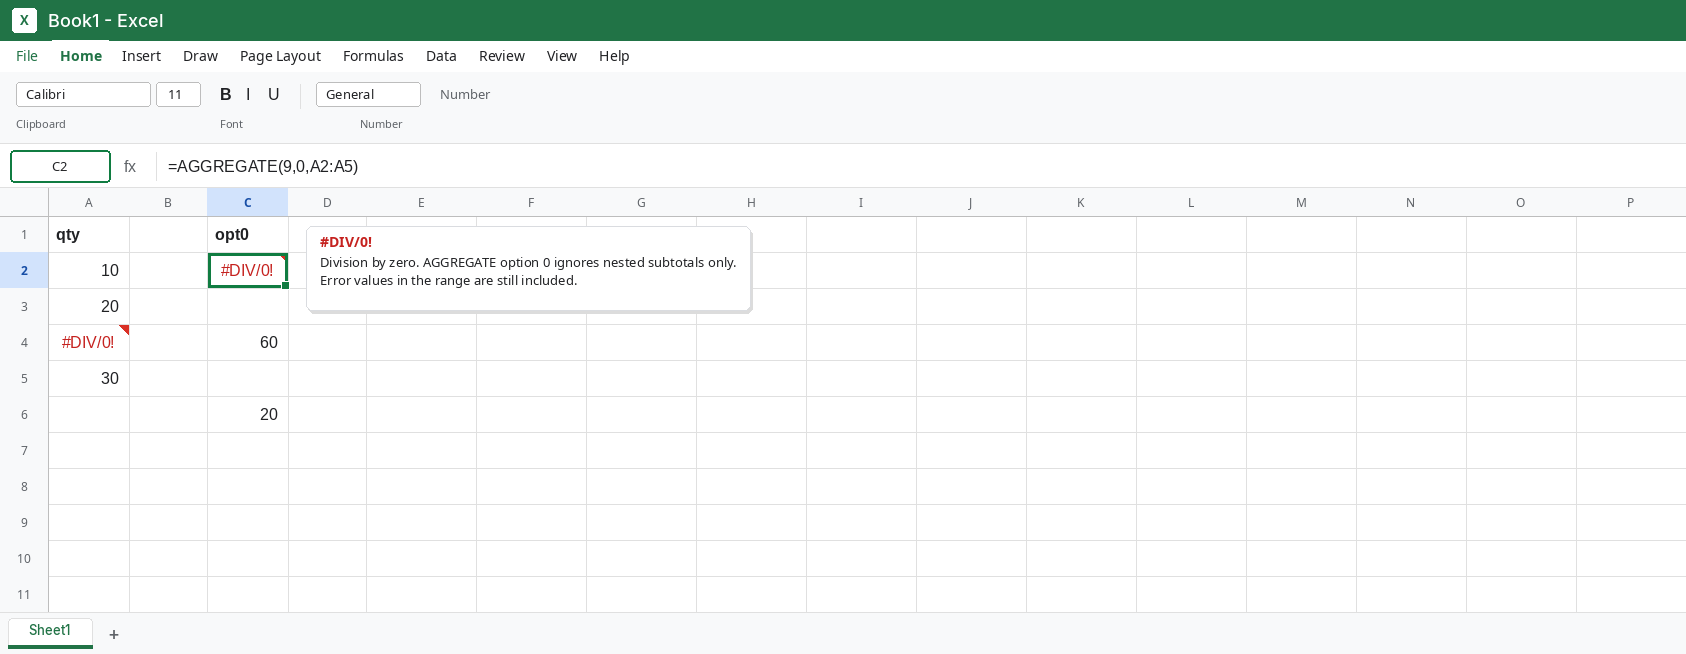Viewport: 1686px width, 654px height.
Task: Click the fx insert function icon
Action: (x=130, y=167)
